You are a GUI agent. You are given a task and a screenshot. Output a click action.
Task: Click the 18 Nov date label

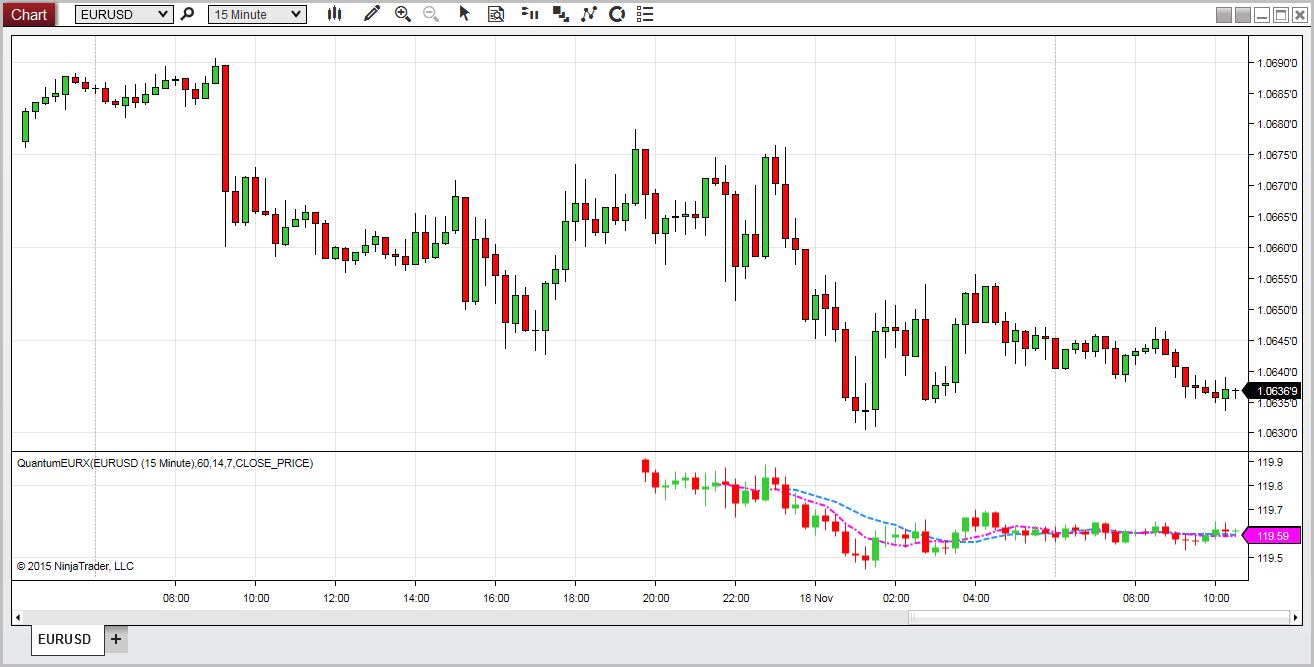tap(815, 598)
